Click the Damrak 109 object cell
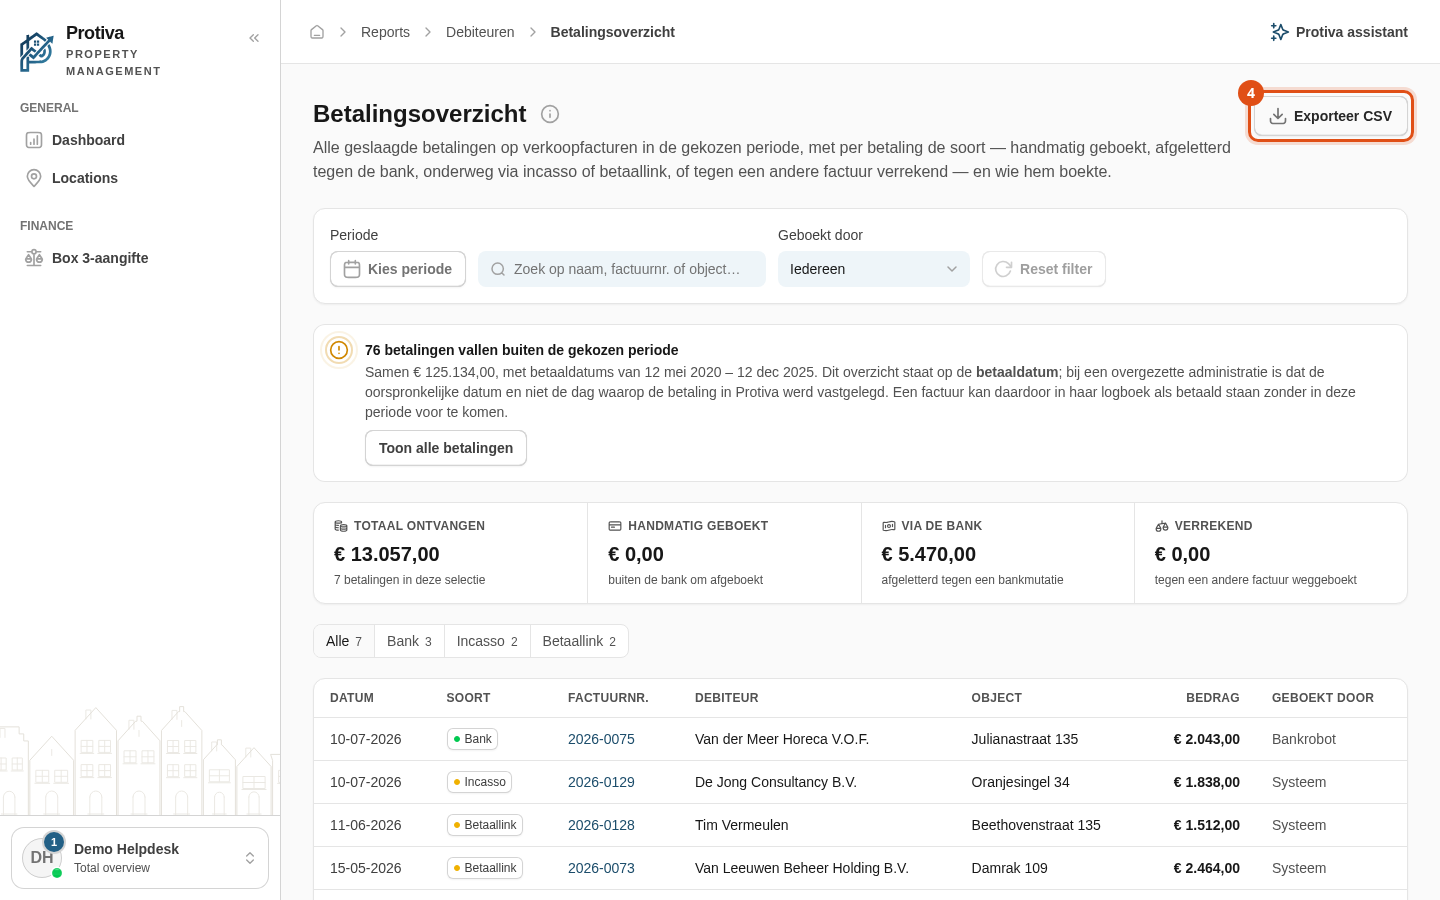Screen dimensions: 1440x900 [1010, 868]
